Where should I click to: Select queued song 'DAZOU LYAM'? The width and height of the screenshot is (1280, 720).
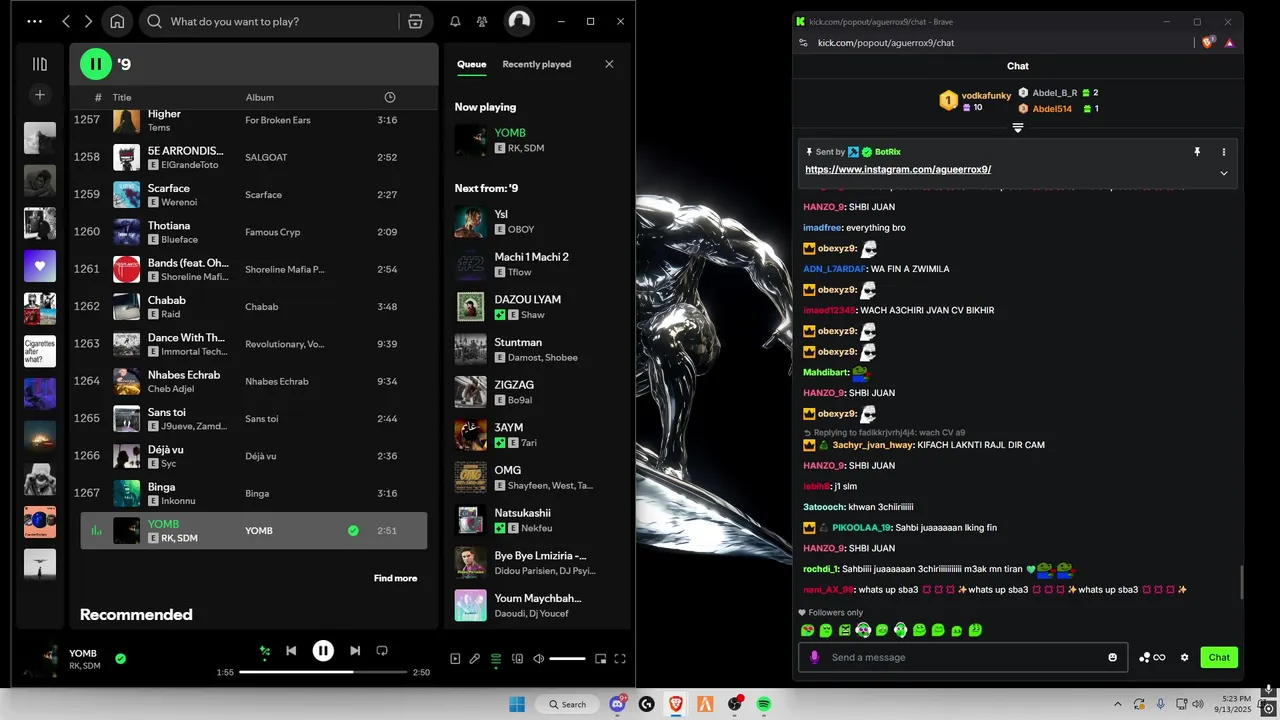pyautogui.click(x=527, y=299)
